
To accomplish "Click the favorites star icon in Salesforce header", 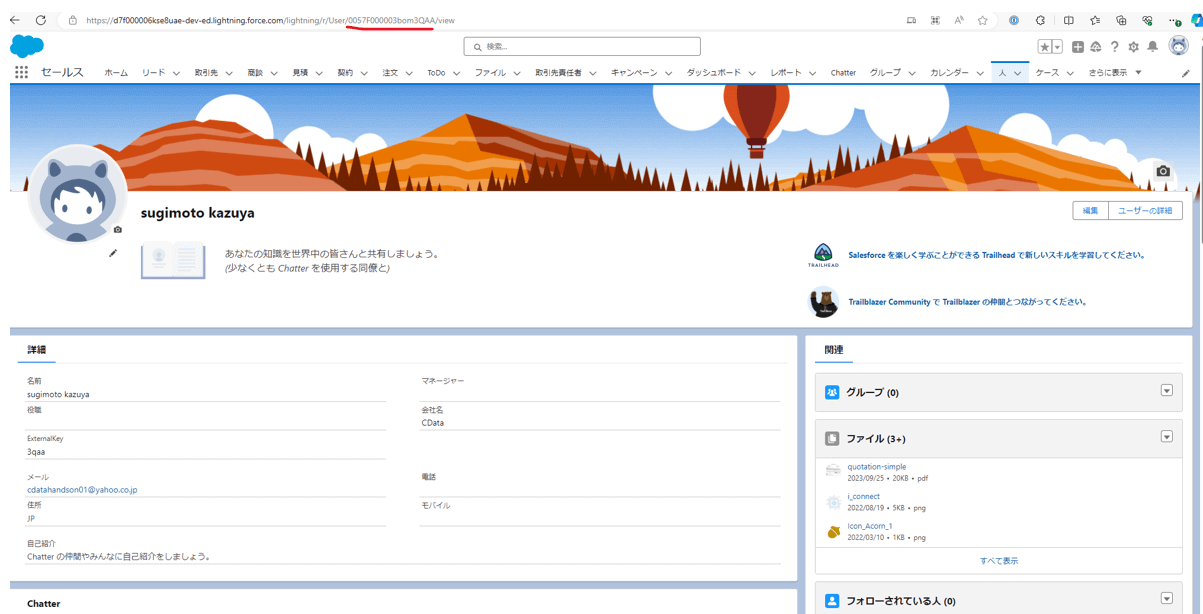I will (x=1044, y=47).
